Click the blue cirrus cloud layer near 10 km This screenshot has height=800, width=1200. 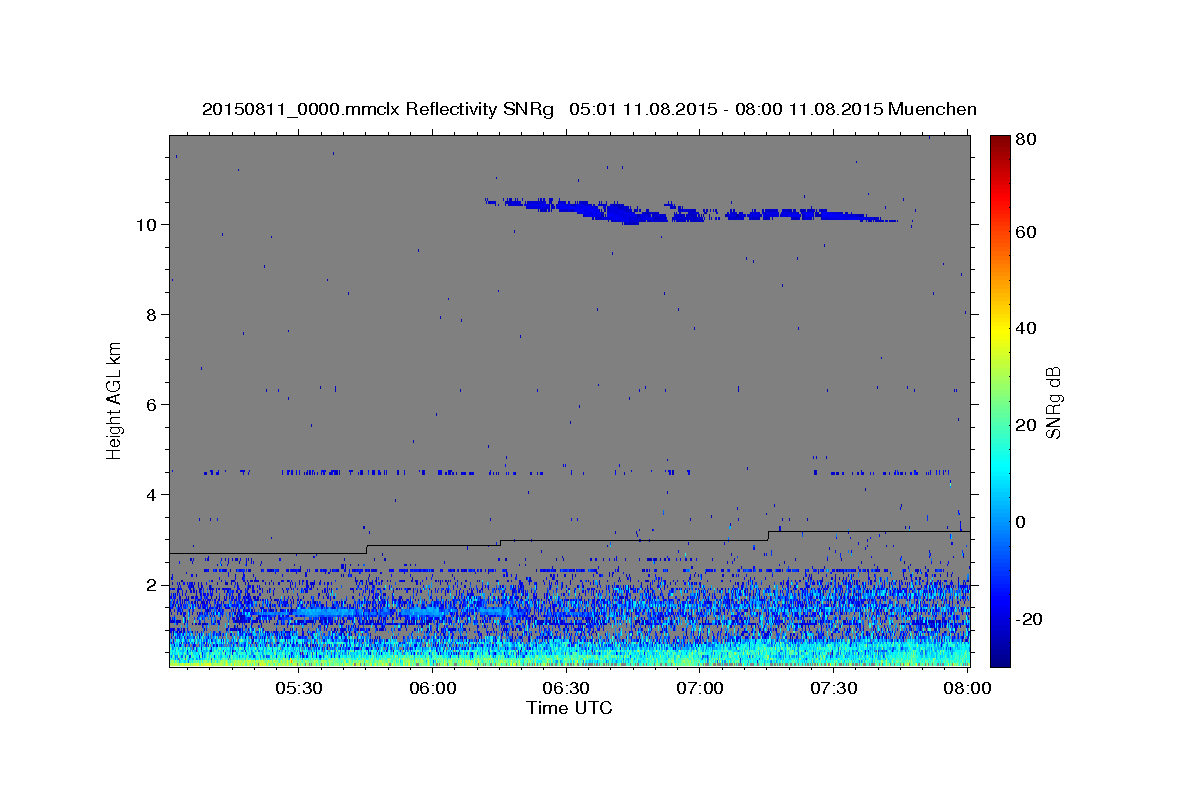click(690, 211)
